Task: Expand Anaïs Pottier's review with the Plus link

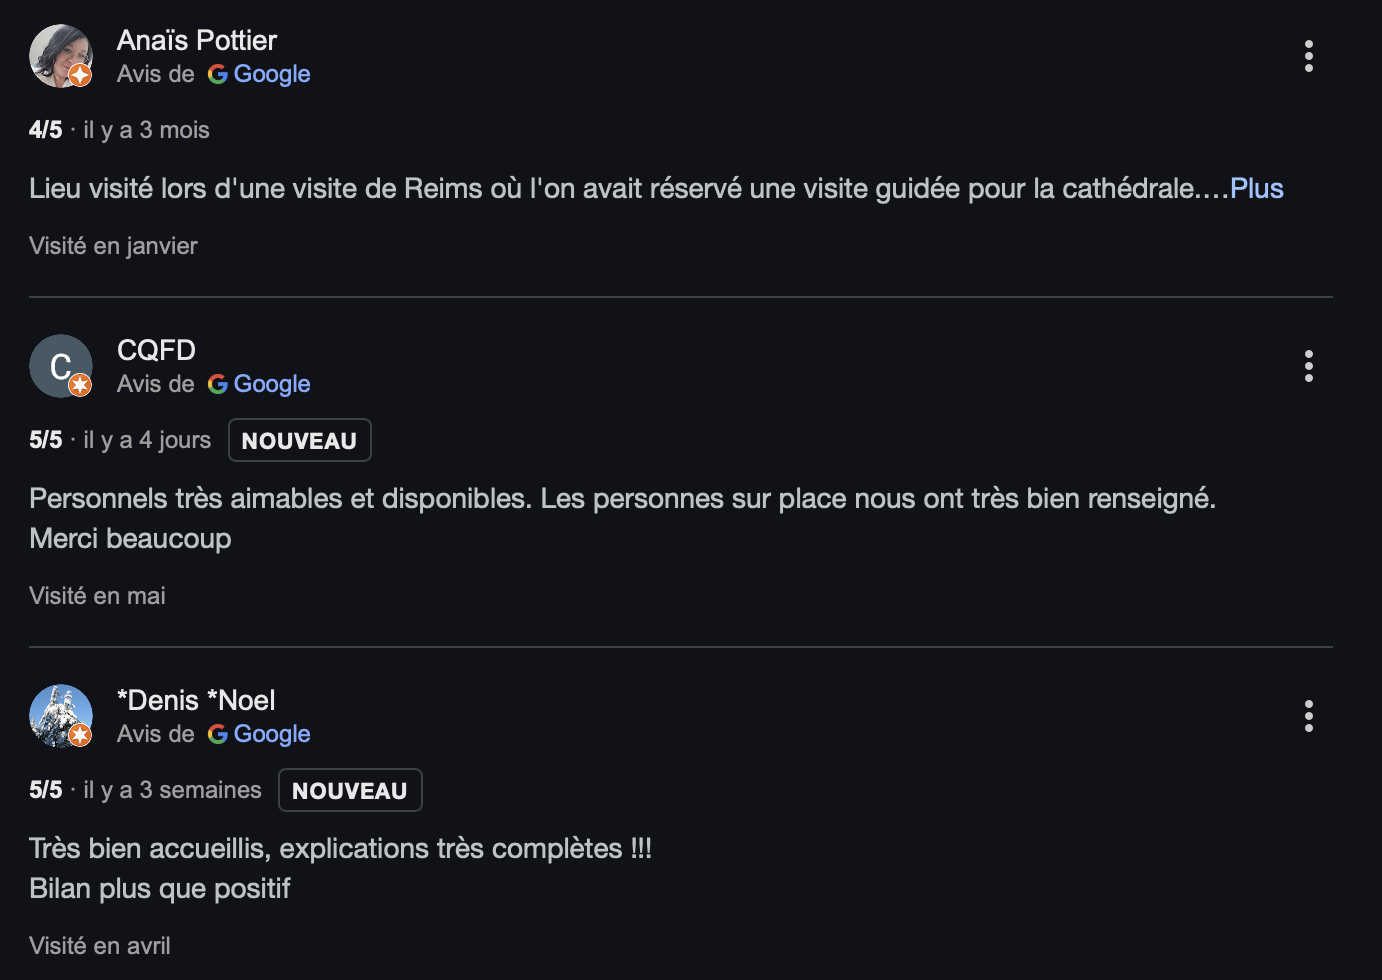Action: [x=1256, y=188]
